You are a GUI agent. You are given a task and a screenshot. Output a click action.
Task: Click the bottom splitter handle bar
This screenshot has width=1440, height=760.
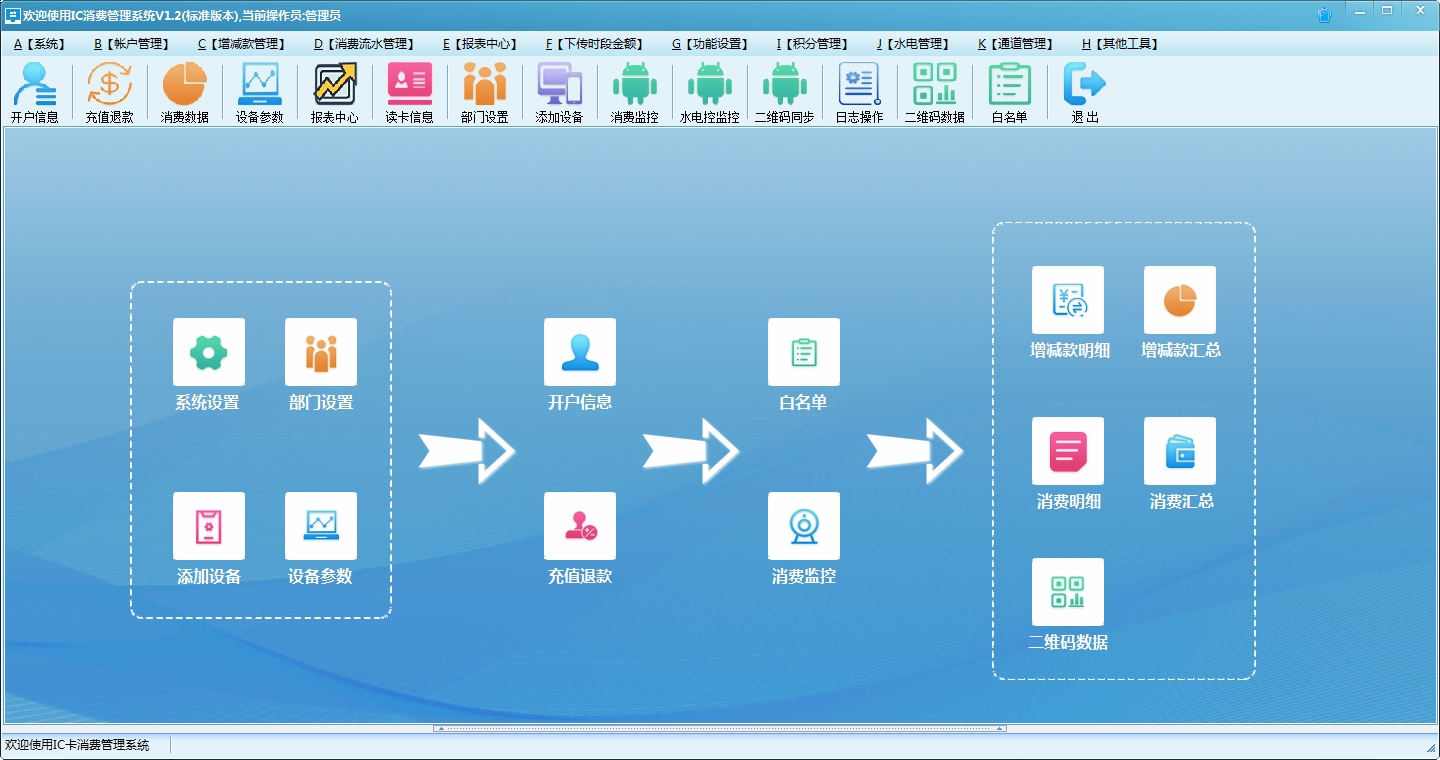click(720, 728)
